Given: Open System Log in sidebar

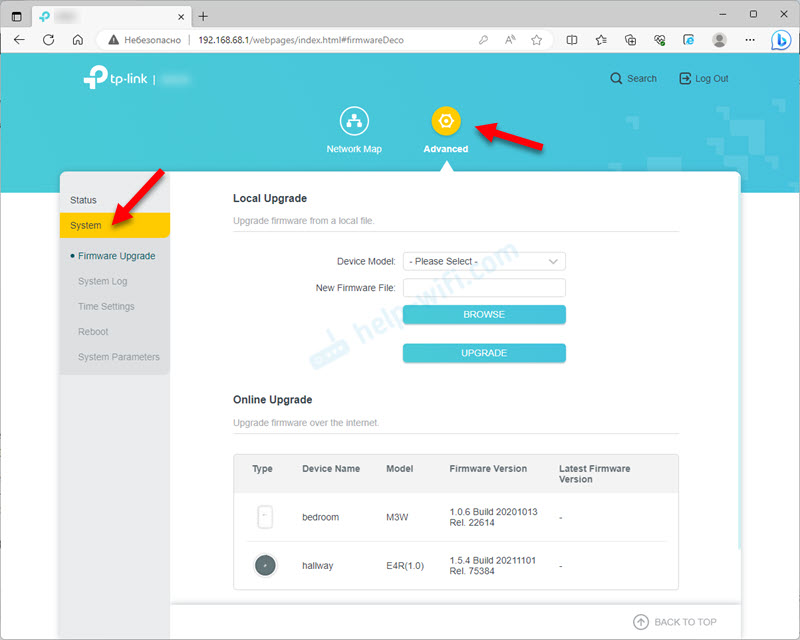Looking at the screenshot, I should click(102, 281).
